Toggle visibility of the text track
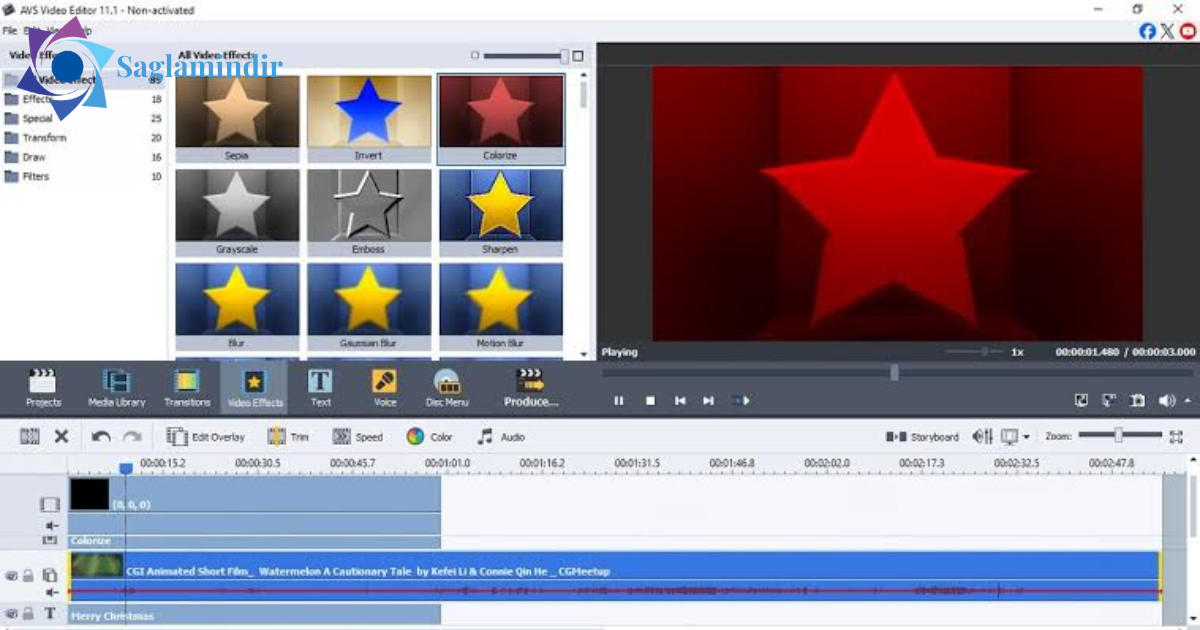Screen dimensions: 1200x630 coord(11,613)
